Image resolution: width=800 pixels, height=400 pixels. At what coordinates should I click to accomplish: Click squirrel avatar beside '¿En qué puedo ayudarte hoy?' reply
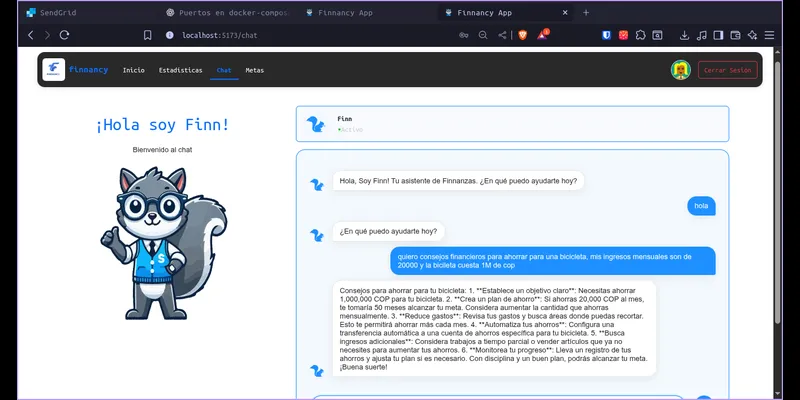coord(317,235)
